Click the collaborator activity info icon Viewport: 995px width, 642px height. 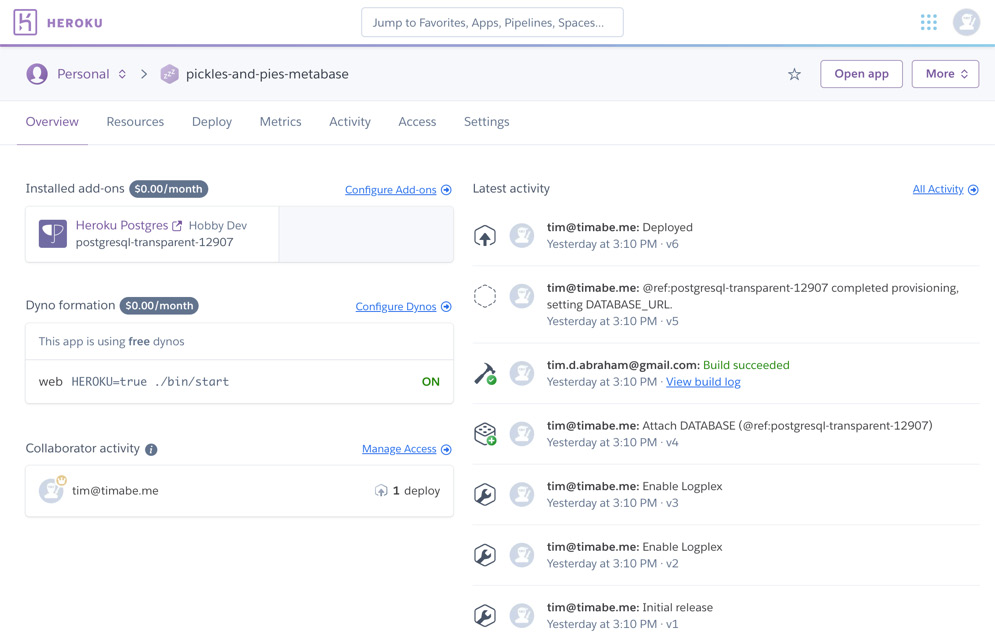151,450
